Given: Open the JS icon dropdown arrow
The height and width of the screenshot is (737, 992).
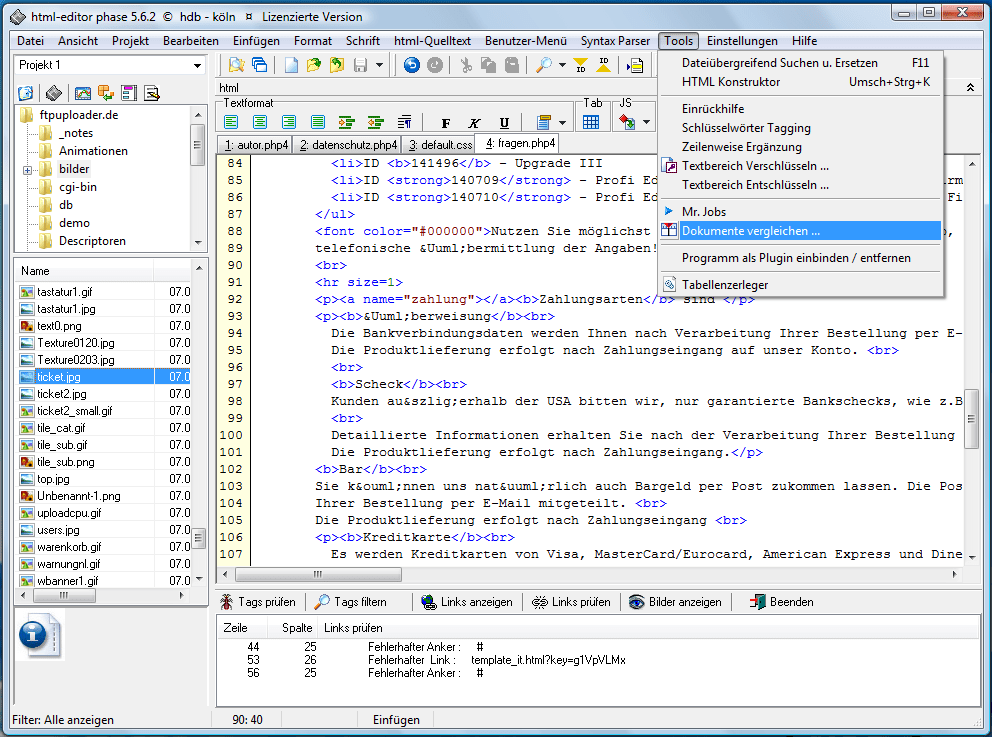Looking at the screenshot, I should (647, 123).
